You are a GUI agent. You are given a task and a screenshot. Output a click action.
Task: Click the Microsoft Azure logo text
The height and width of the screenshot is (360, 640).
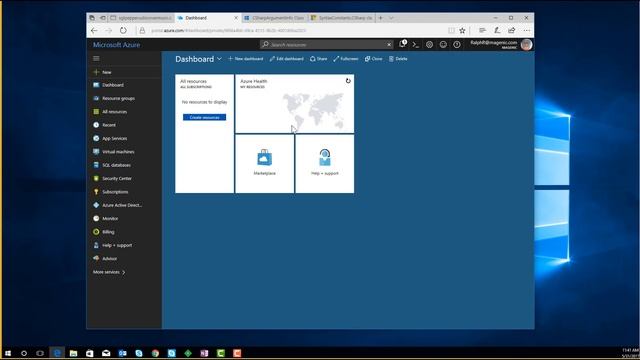click(x=117, y=45)
